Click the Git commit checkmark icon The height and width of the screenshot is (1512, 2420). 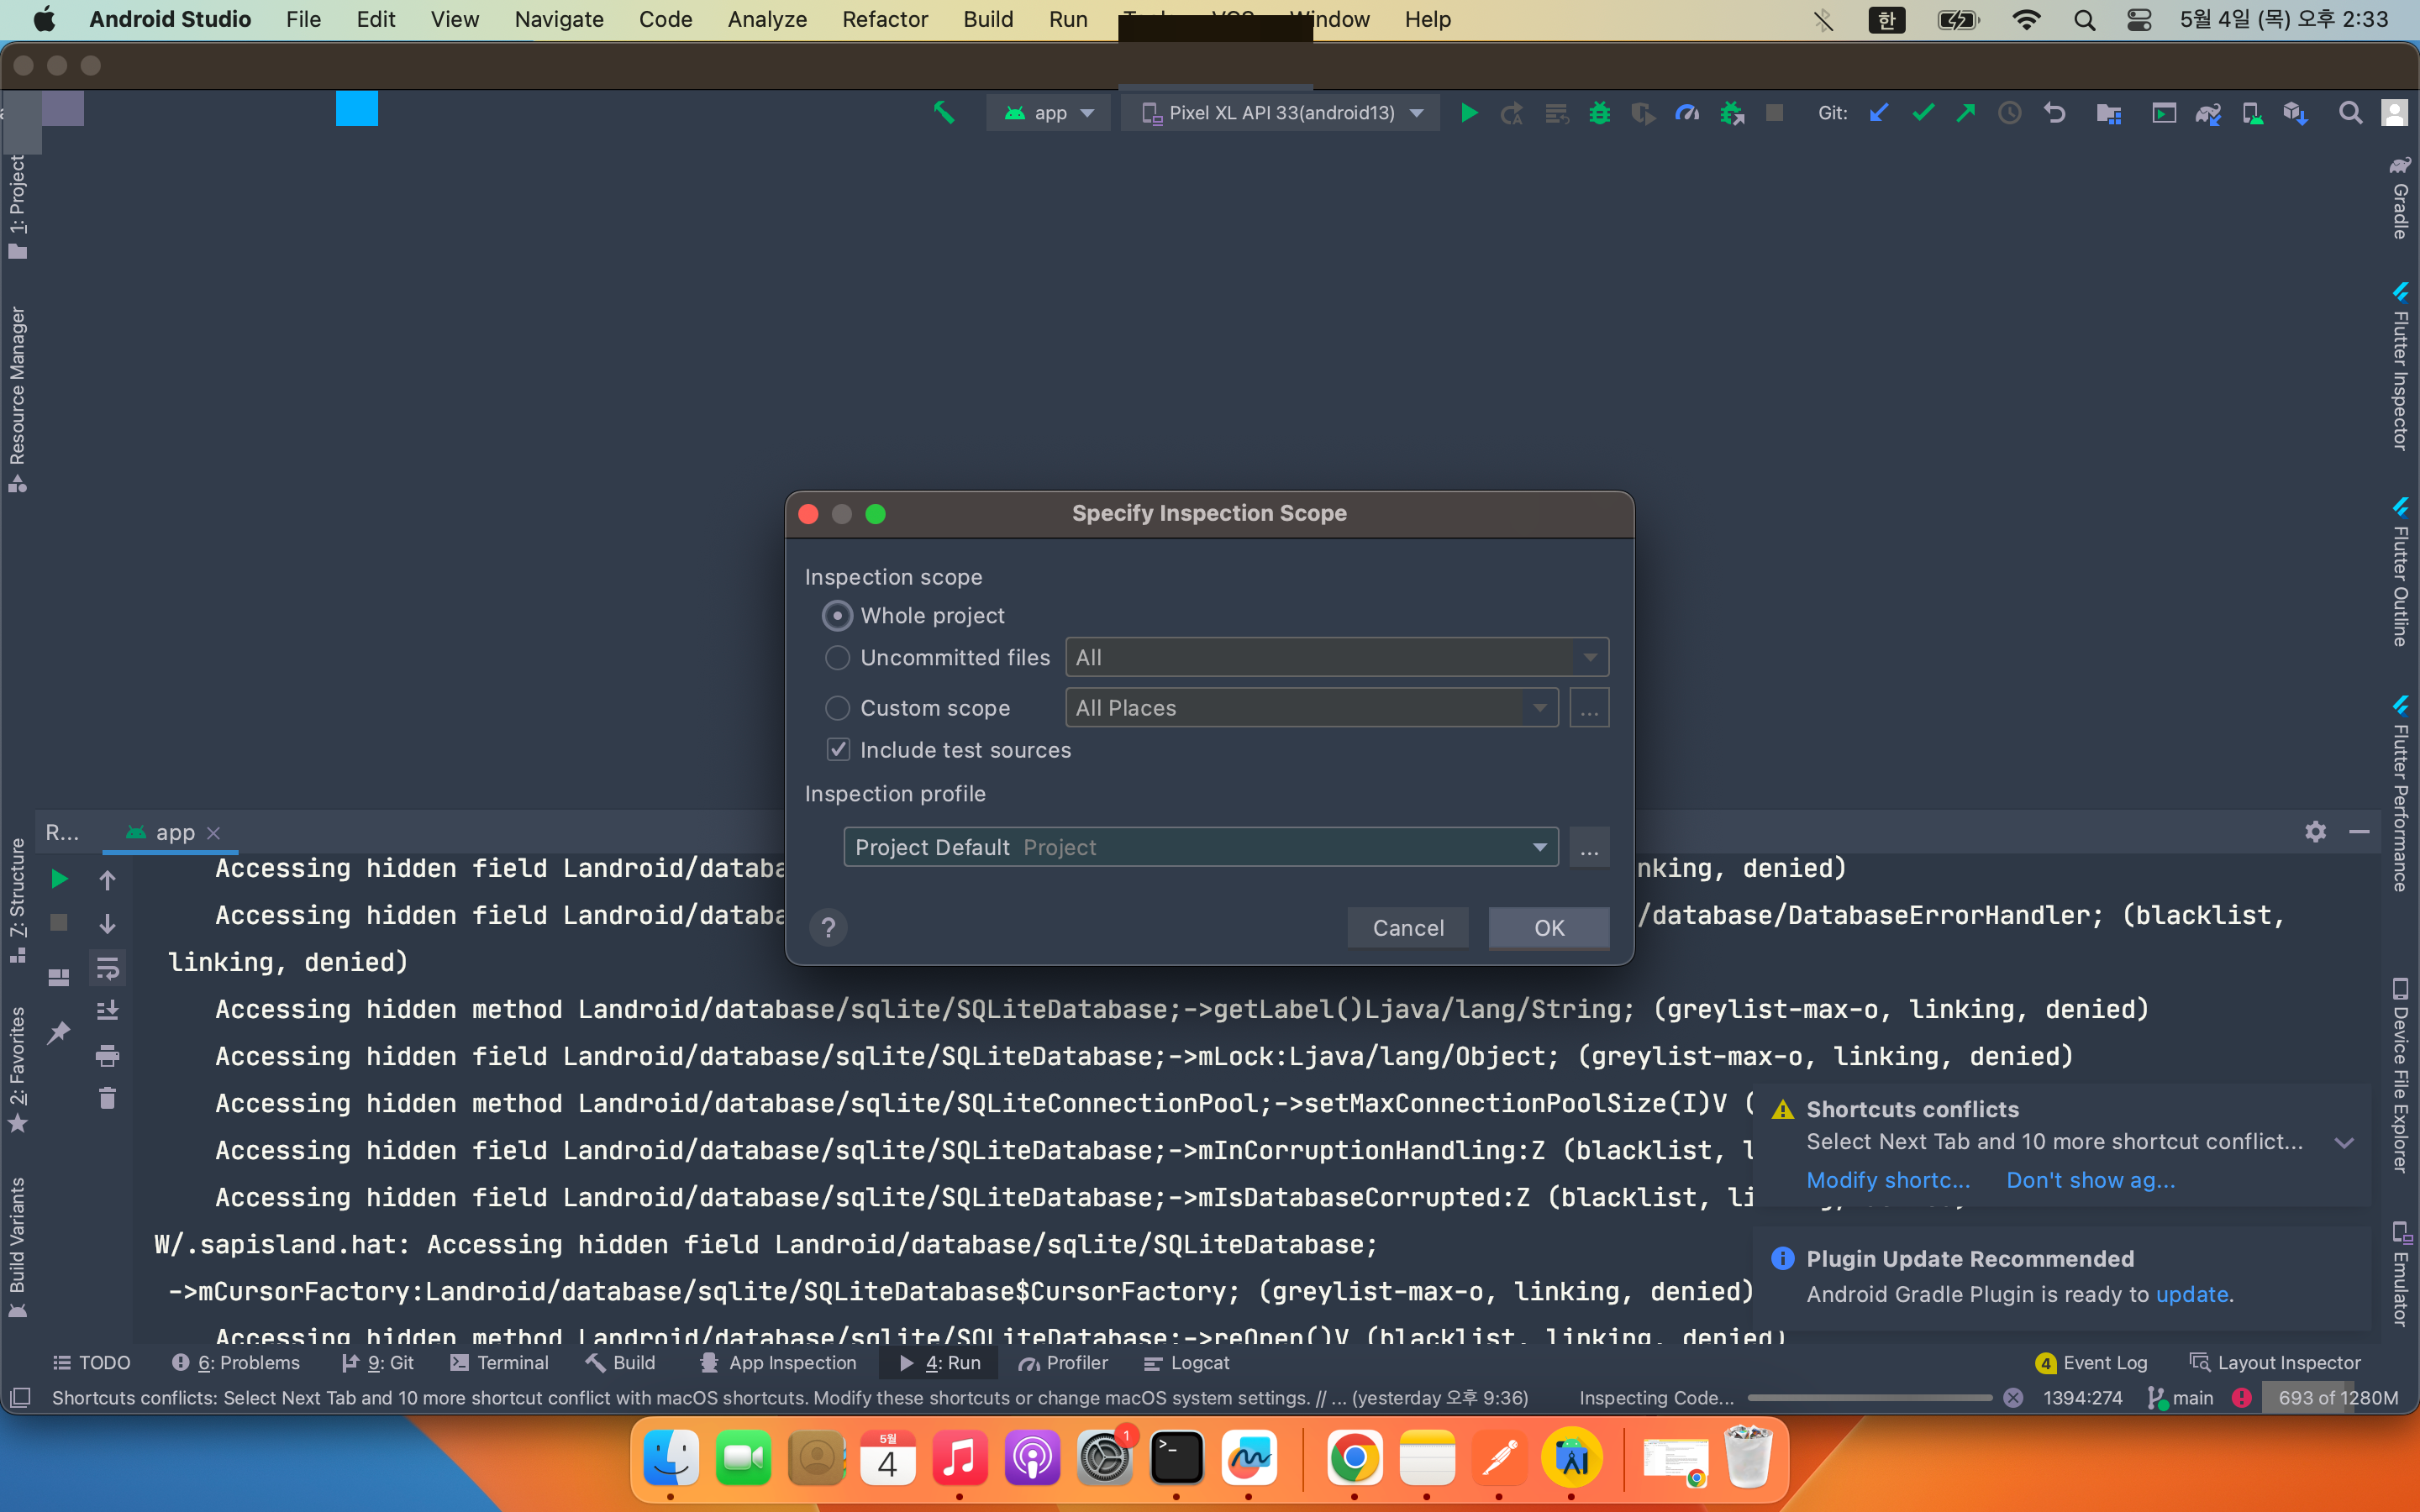click(x=1922, y=113)
